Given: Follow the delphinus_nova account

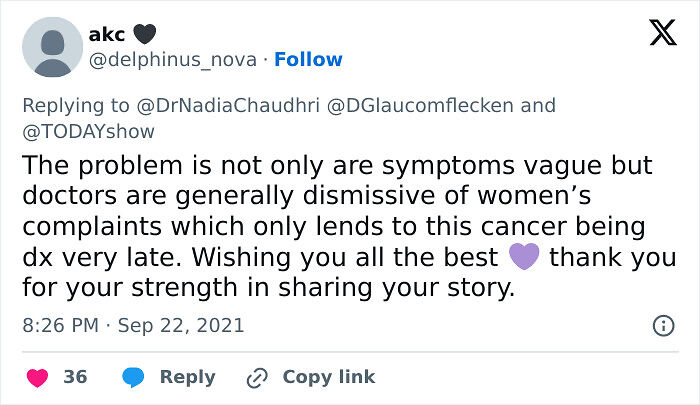Looking at the screenshot, I should pyautogui.click(x=308, y=60).
